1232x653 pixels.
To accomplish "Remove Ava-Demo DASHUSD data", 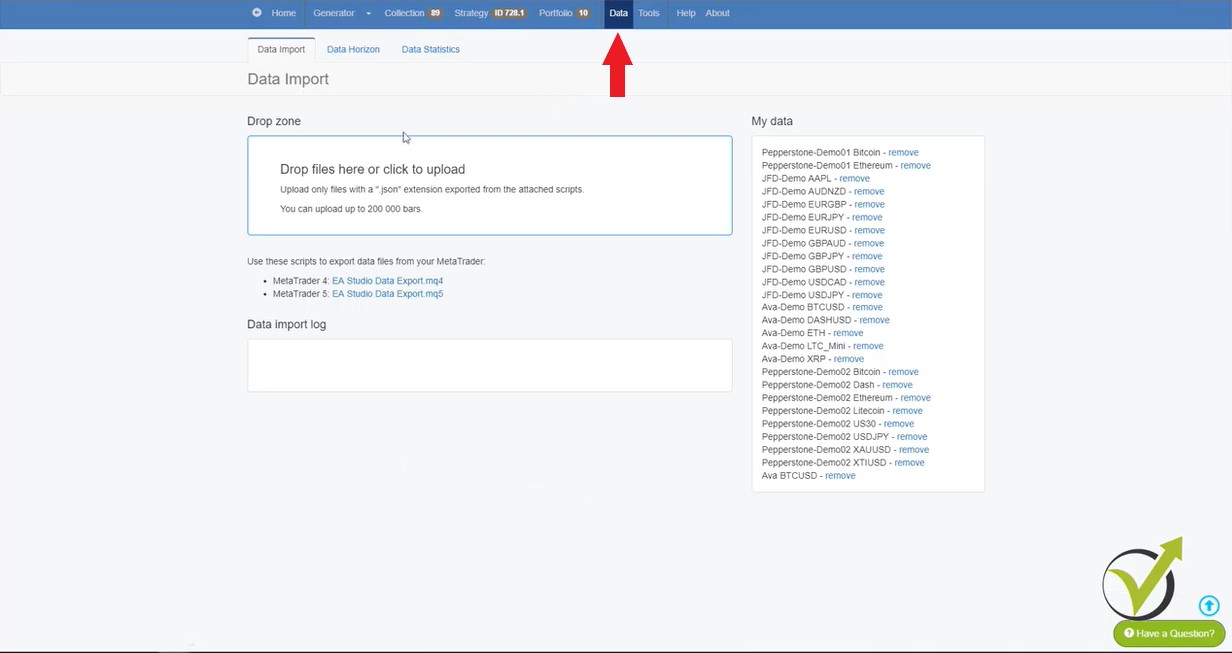I will [874, 320].
